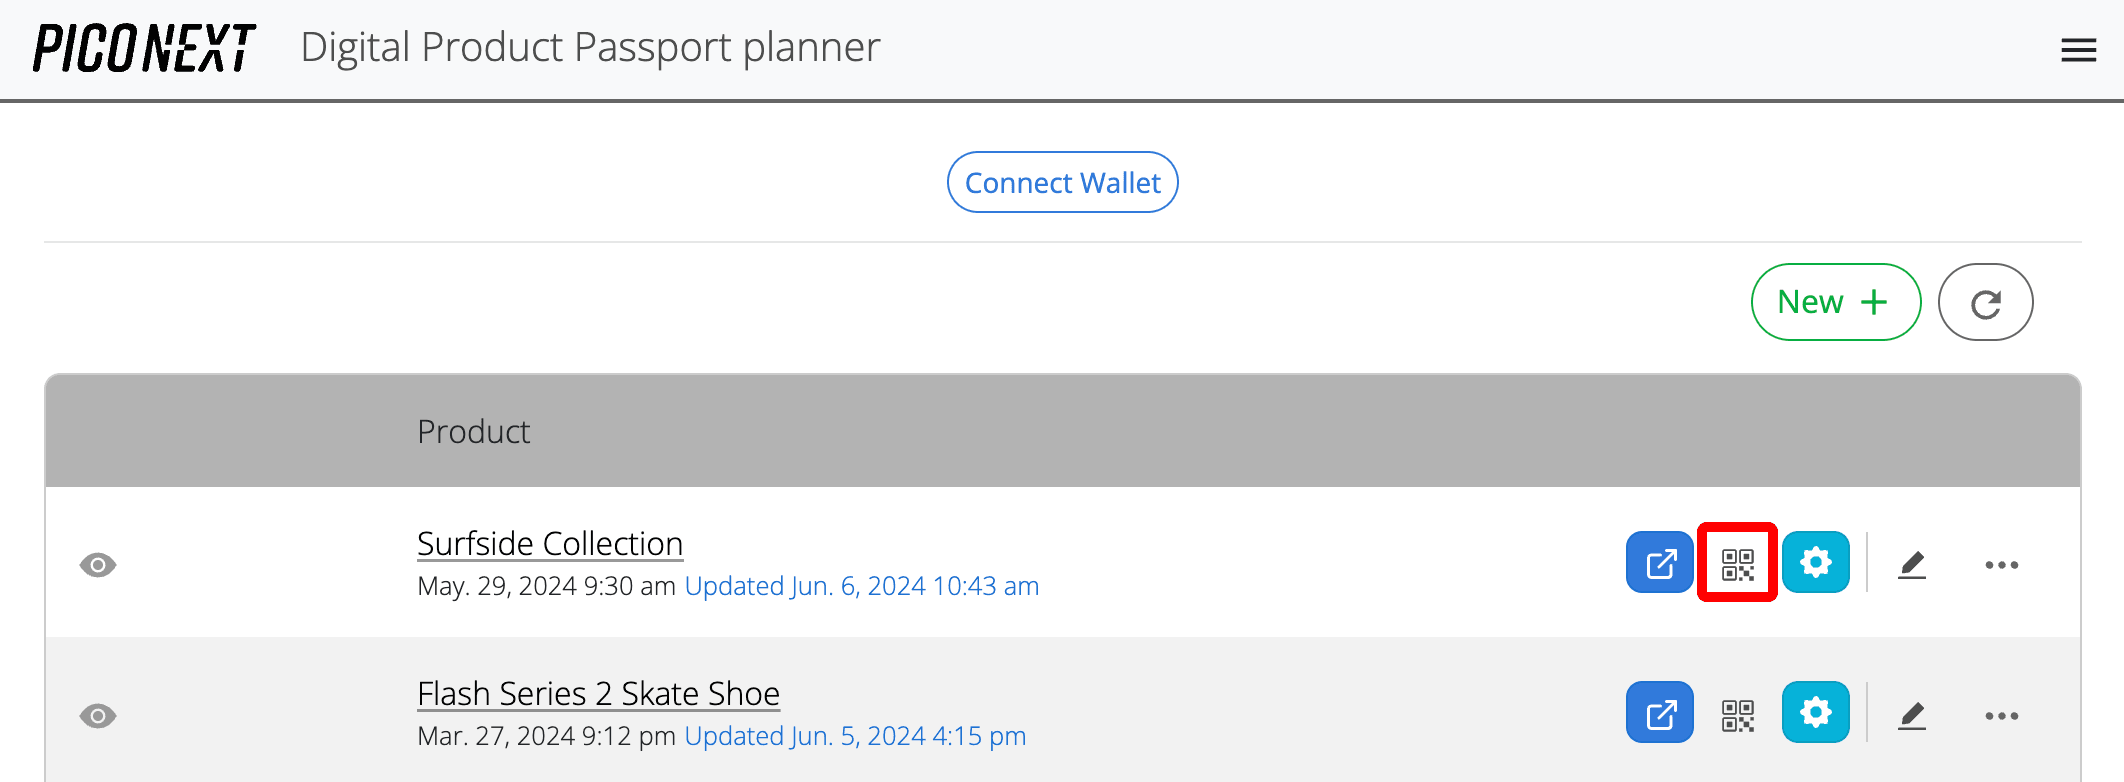Screen dimensions: 2124x782
Task: Open settings gear for Flash Series 2
Action: pyautogui.click(x=1816, y=713)
